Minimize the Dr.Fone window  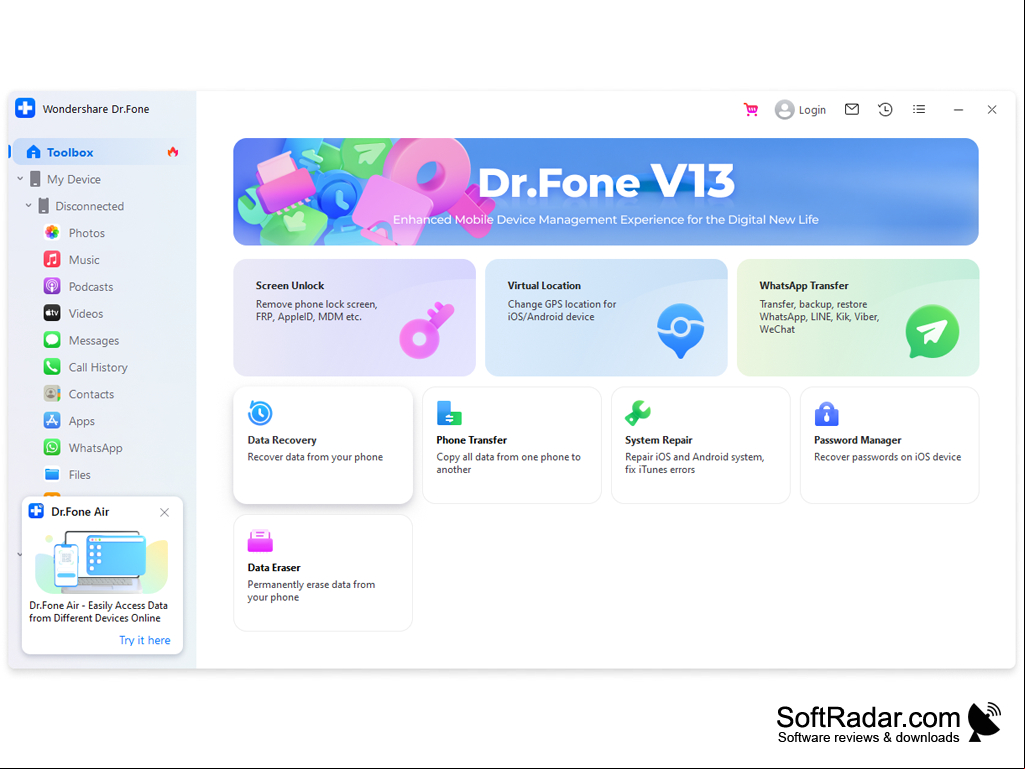click(958, 110)
